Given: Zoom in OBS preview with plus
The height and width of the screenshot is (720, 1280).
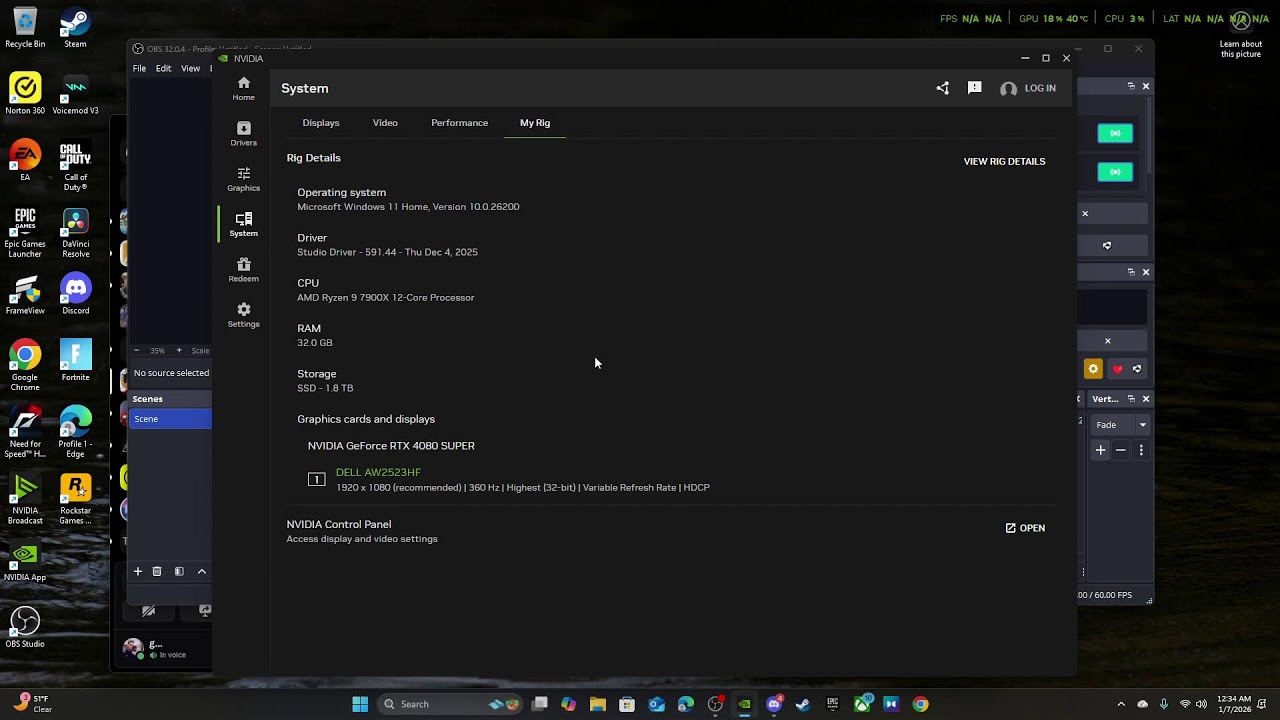Looking at the screenshot, I should coord(179,351).
